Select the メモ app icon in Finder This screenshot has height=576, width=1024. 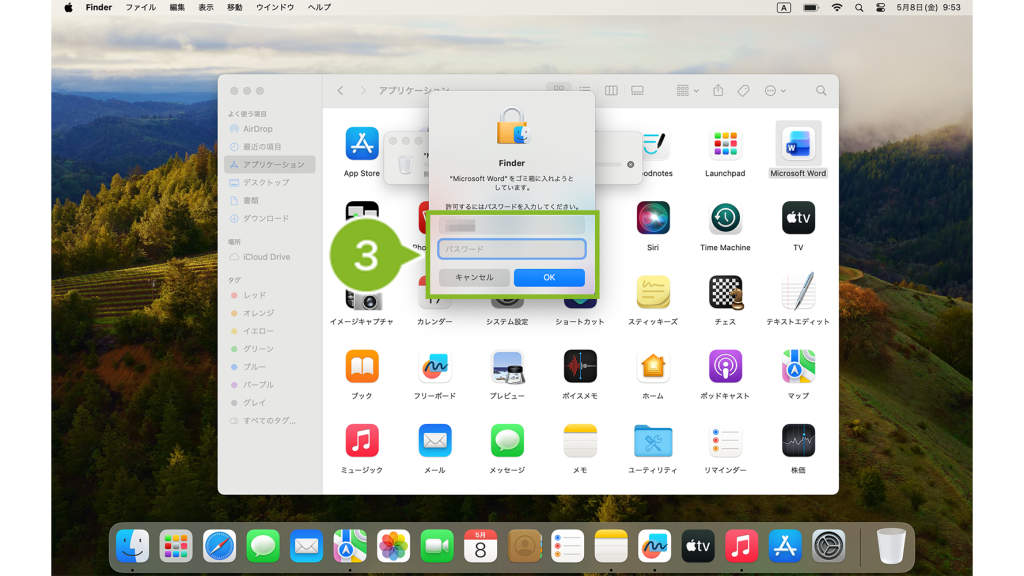[580, 440]
